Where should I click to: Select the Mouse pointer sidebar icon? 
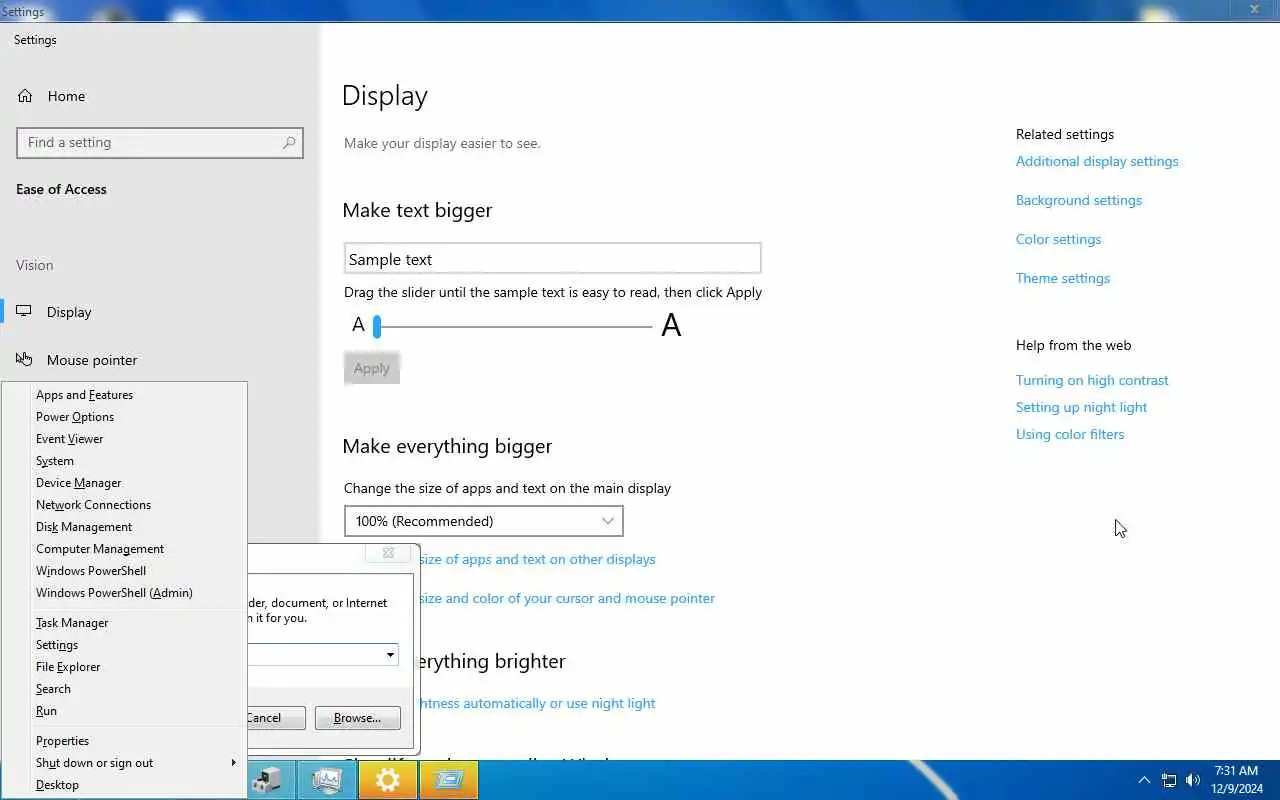coord(24,359)
